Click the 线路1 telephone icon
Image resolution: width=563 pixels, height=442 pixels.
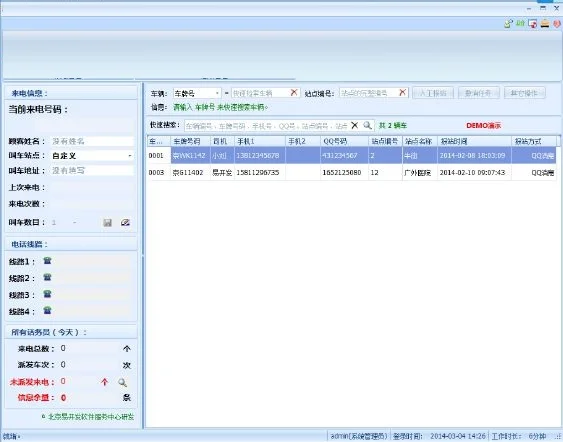click(47, 261)
